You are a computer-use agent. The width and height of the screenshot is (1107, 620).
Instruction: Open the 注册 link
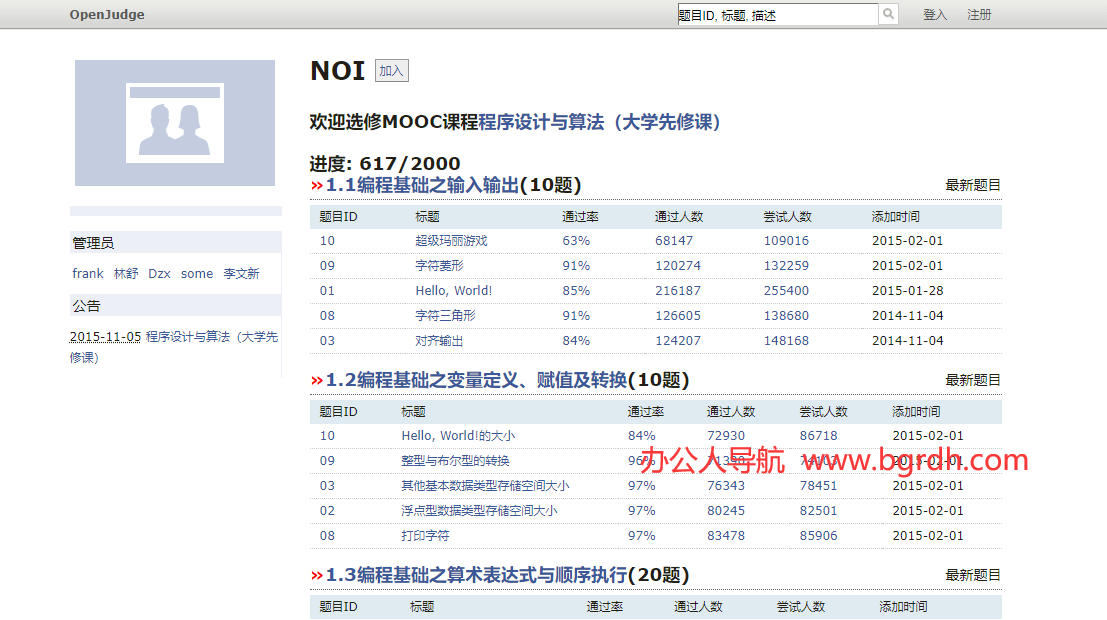[979, 14]
